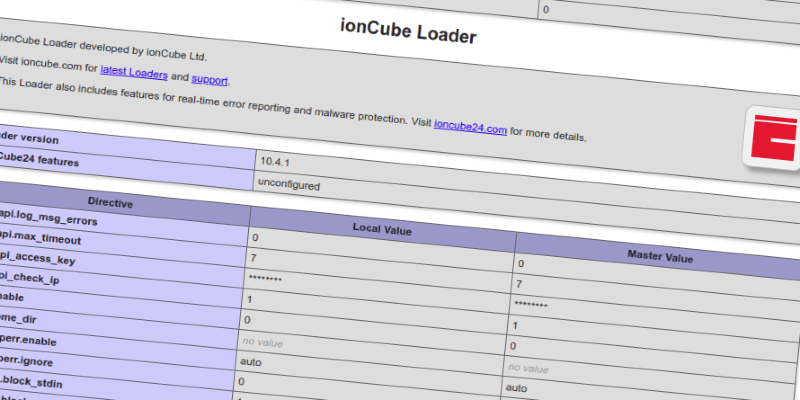Select the unconfigured features value
The width and height of the screenshot is (800, 400).
tap(290, 184)
